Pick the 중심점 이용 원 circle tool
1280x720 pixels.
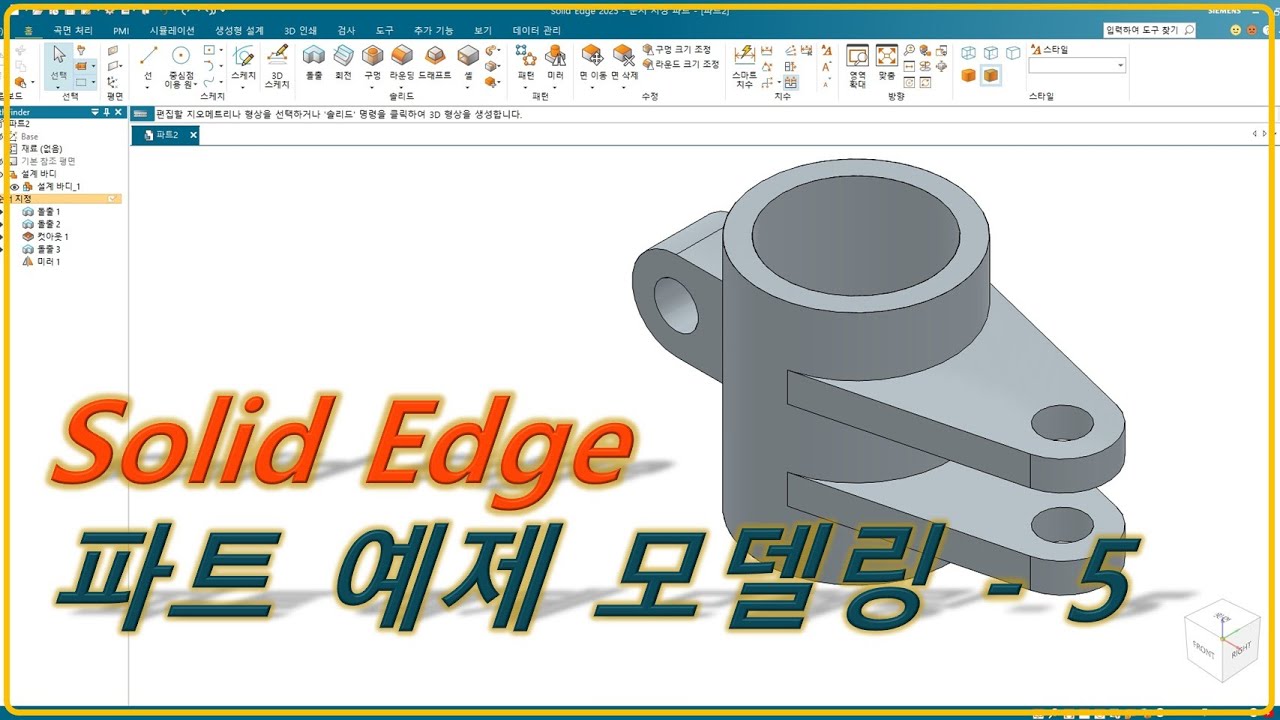[180, 66]
